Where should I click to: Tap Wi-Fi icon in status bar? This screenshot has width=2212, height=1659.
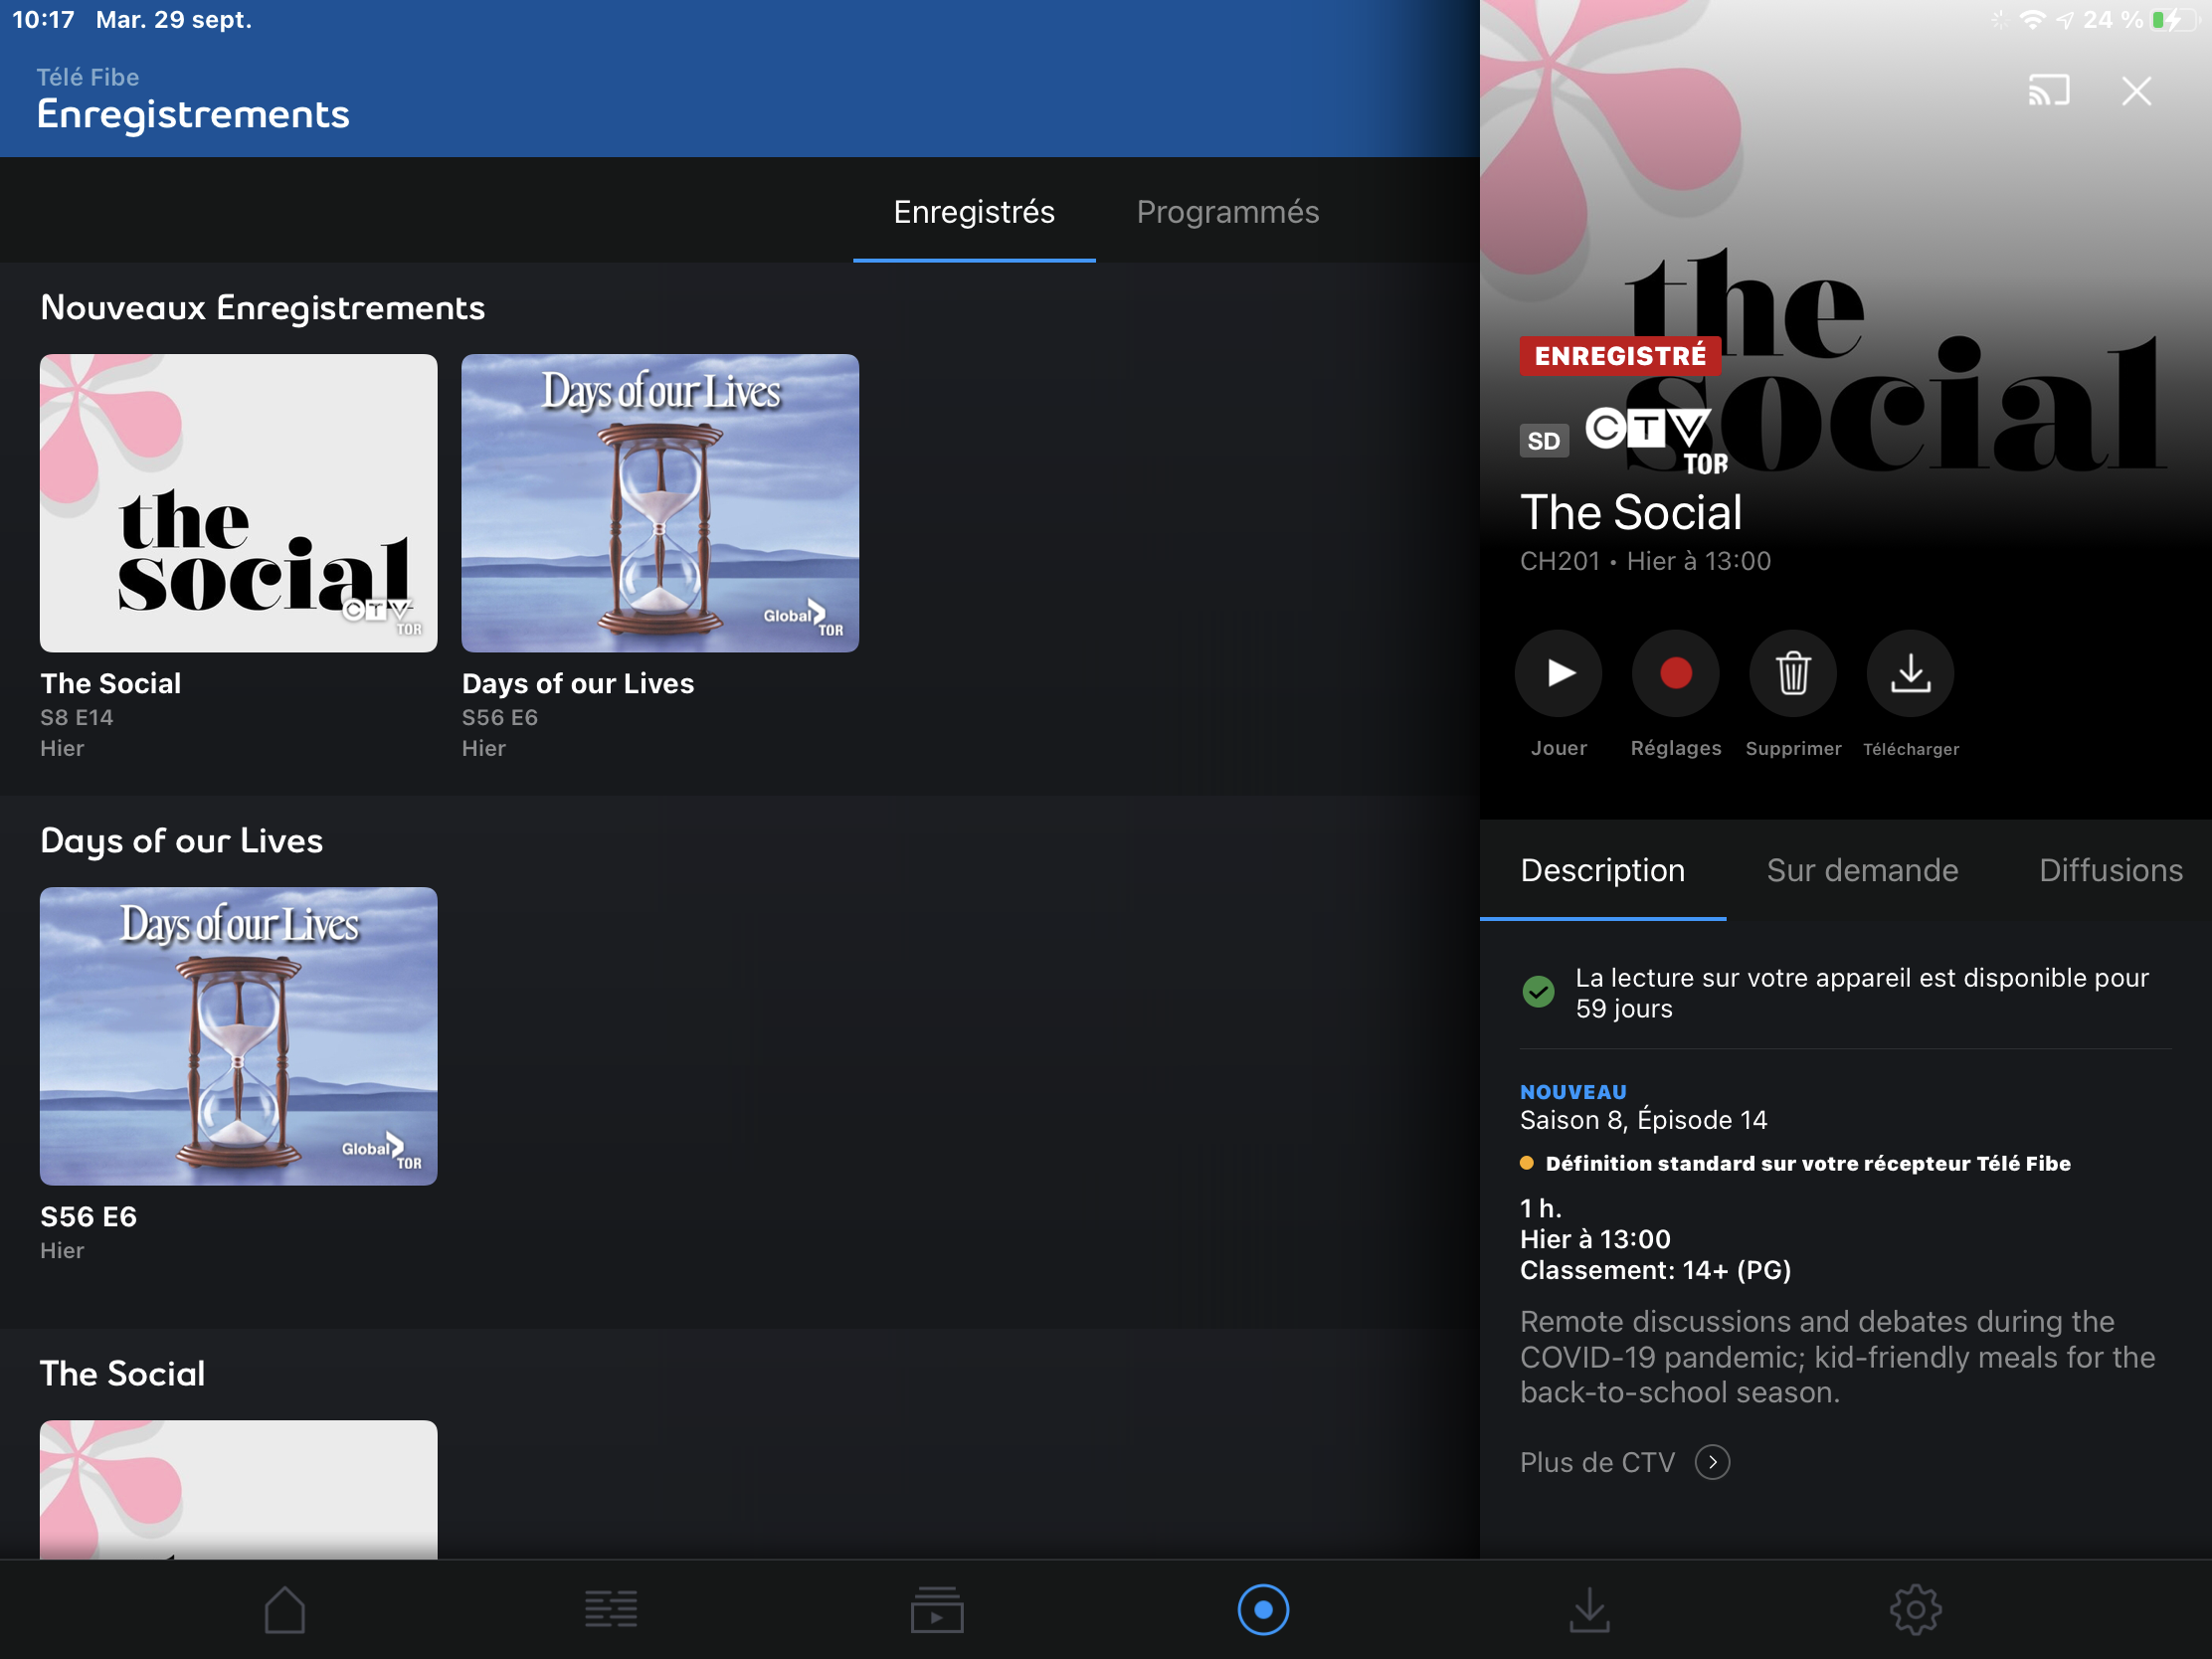click(2032, 20)
